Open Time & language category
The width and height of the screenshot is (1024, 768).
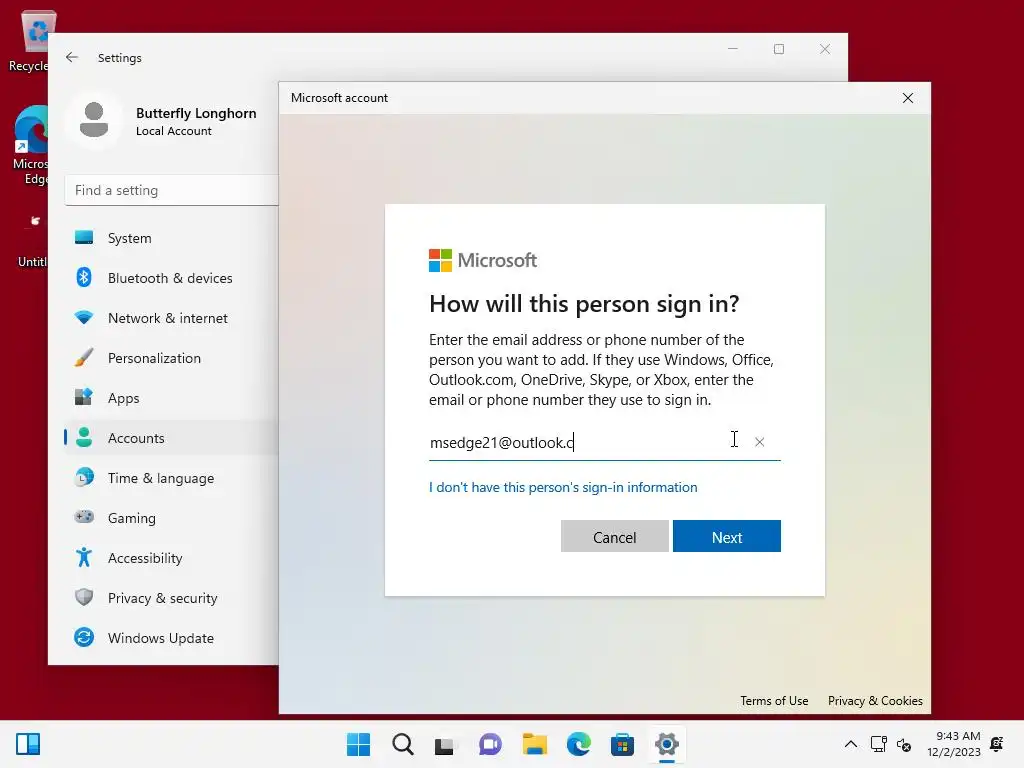tap(172, 478)
